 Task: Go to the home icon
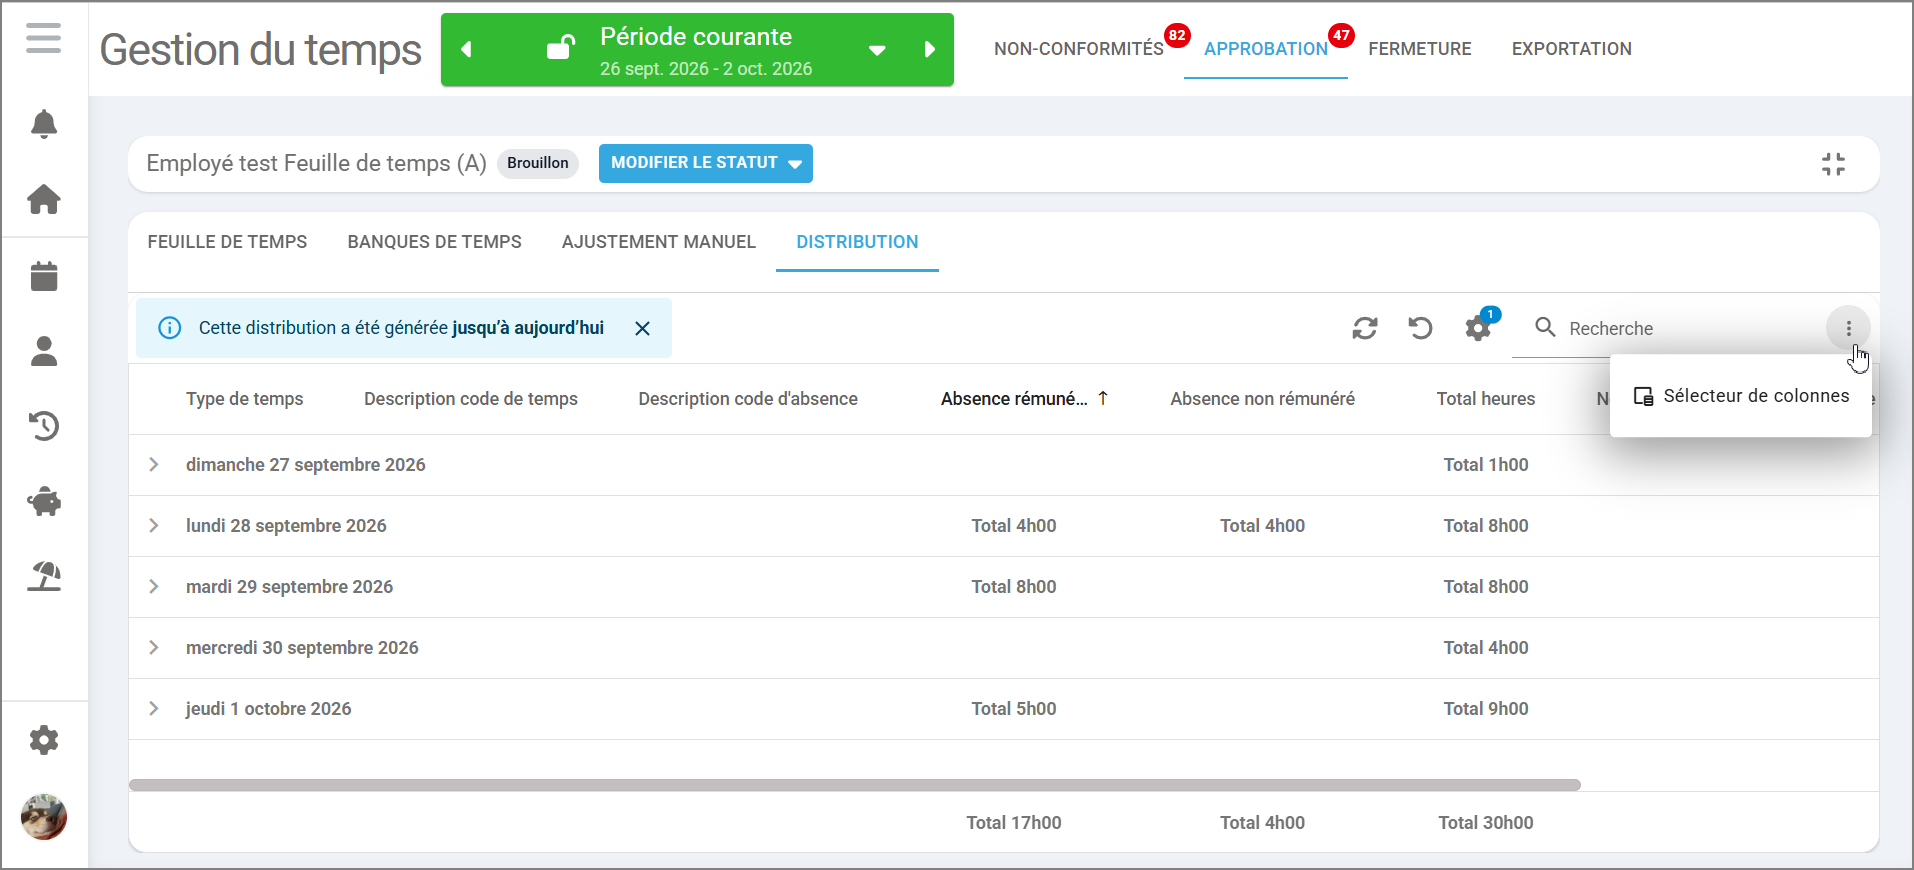(44, 199)
